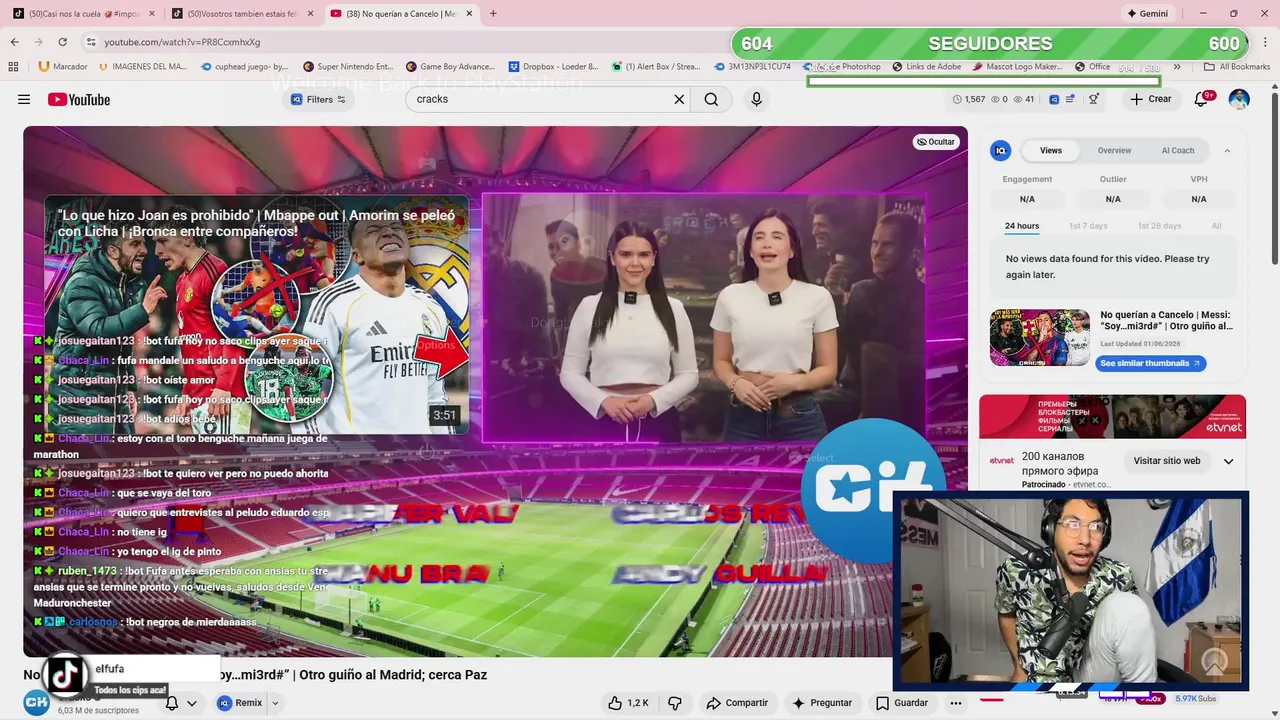The width and height of the screenshot is (1280, 720).
Task: Click the page vertical scrollbar
Action: coord(1274,180)
